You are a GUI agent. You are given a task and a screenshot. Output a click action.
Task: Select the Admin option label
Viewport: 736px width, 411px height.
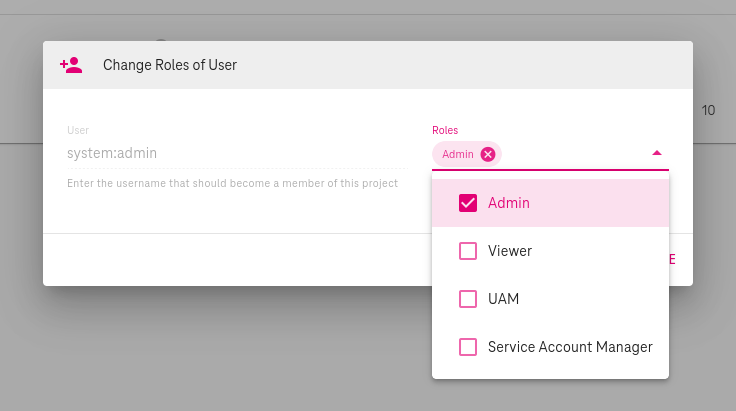click(x=508, y=203)
